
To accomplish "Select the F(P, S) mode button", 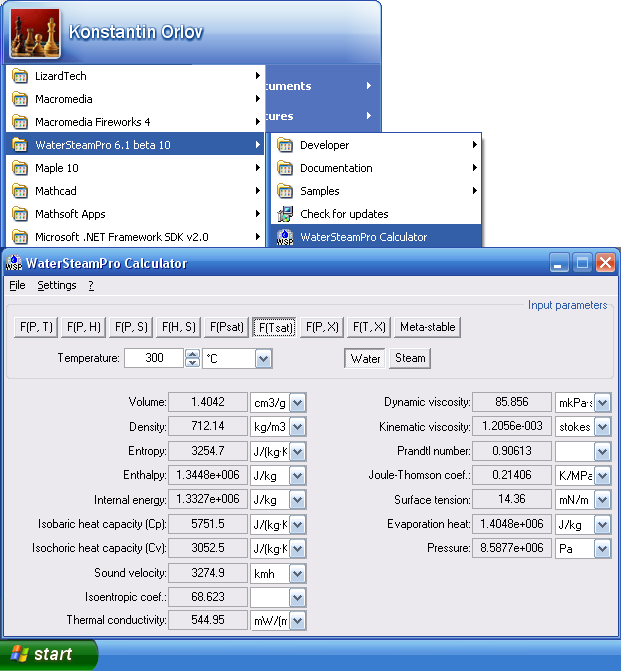I will (x=131, y=327).
